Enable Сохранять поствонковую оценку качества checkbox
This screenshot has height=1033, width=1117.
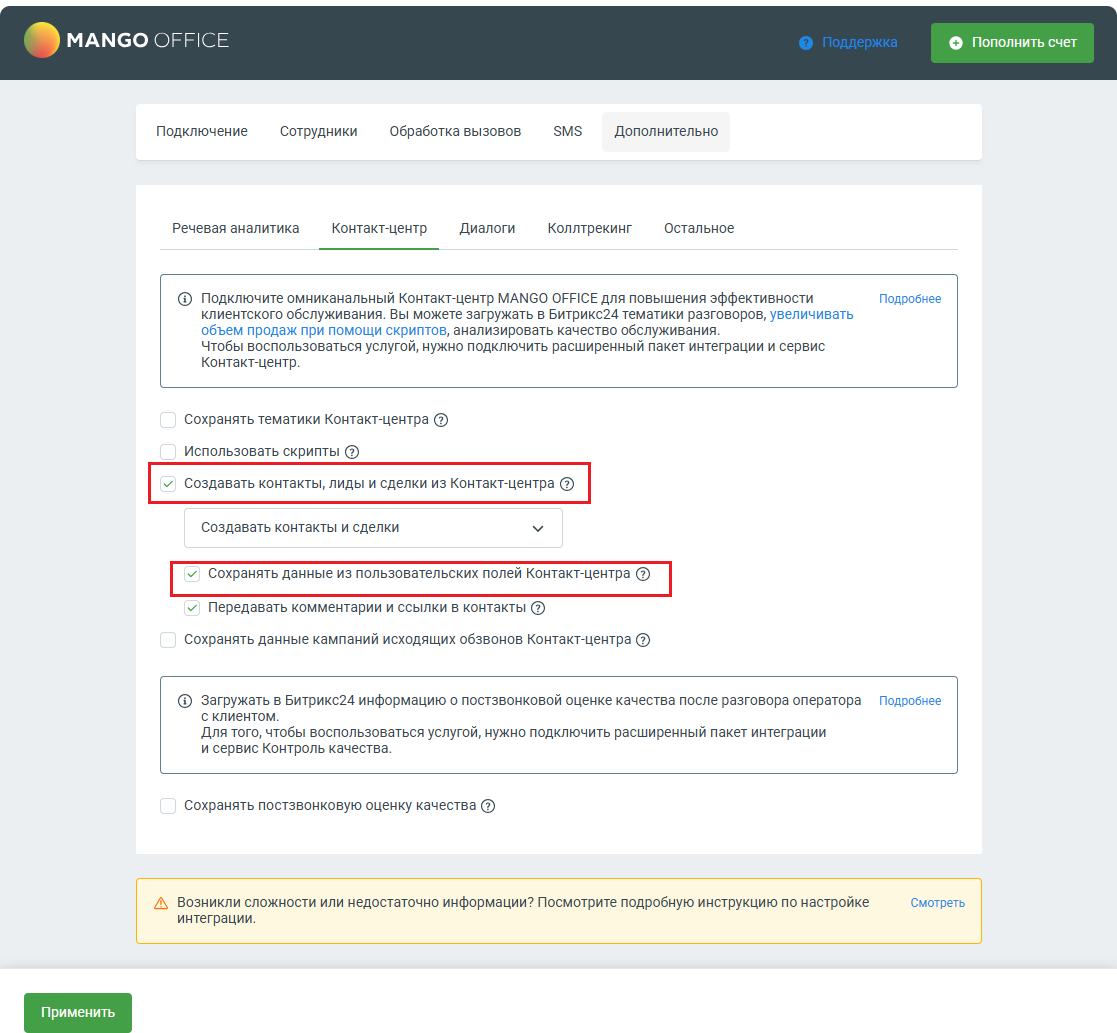tap(168, 806)
